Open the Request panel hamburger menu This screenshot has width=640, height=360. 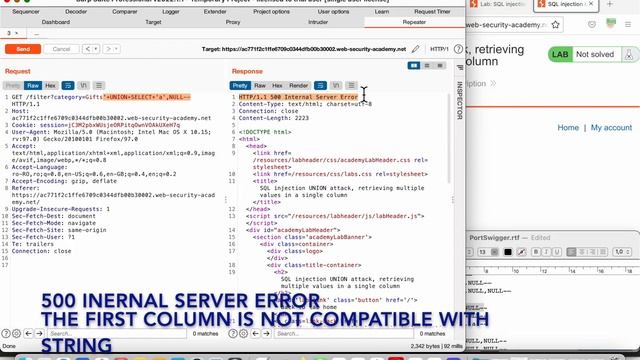click(99, 85)
